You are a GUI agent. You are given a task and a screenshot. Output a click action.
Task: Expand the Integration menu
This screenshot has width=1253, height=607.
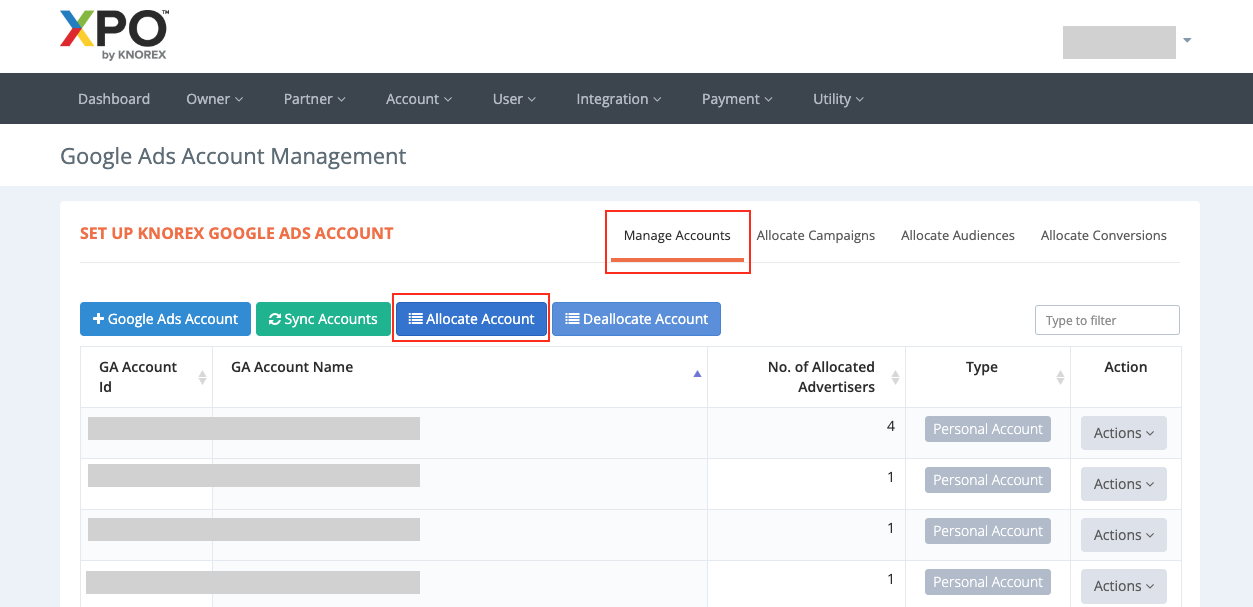[618, 99]
